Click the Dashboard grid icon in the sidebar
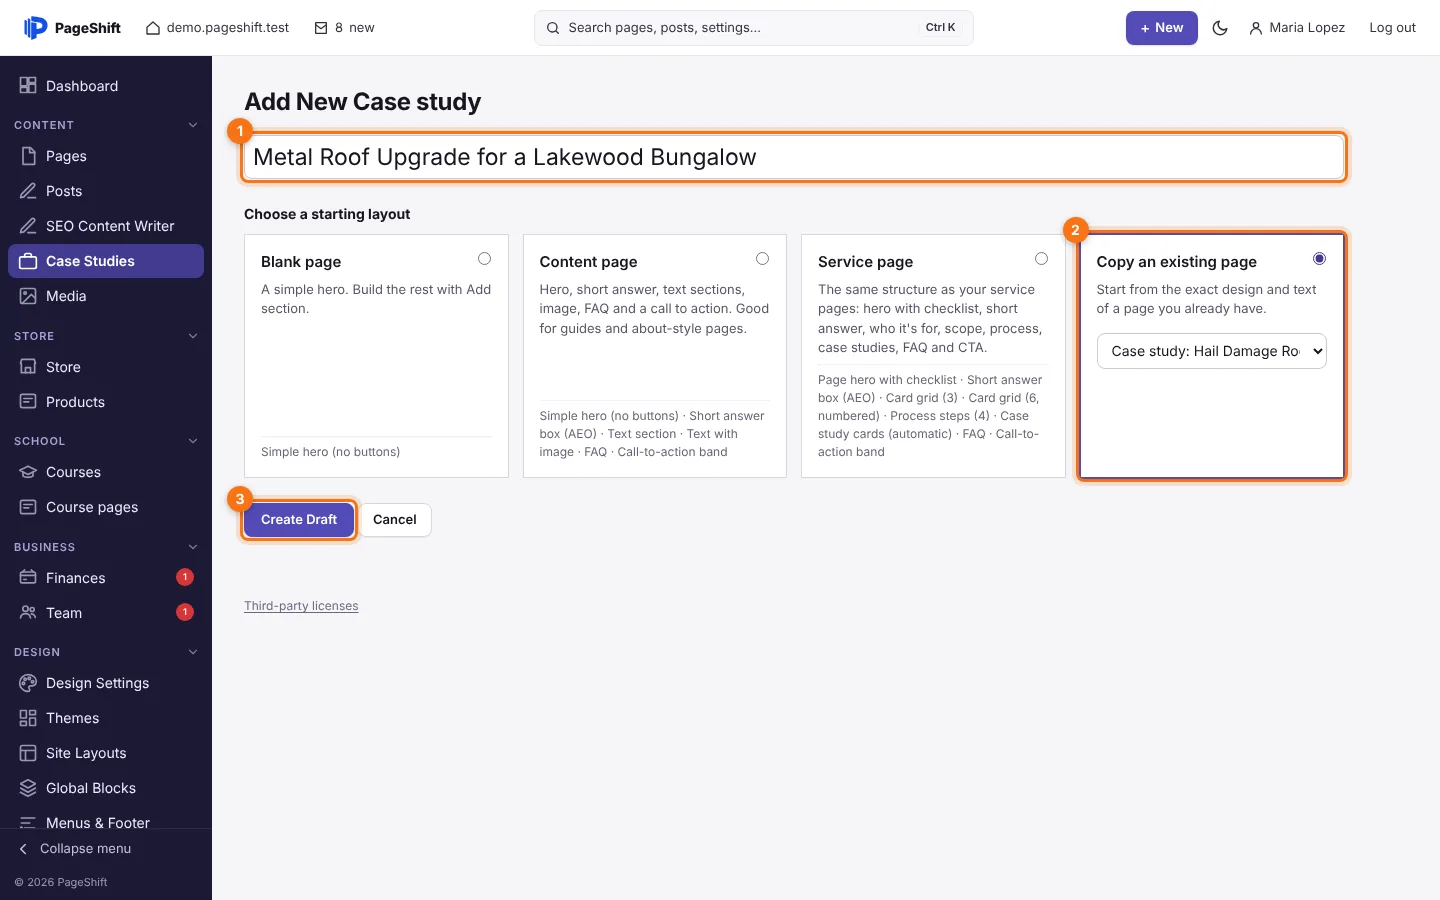Screen dimensions: 1440x900 (28, 86)
